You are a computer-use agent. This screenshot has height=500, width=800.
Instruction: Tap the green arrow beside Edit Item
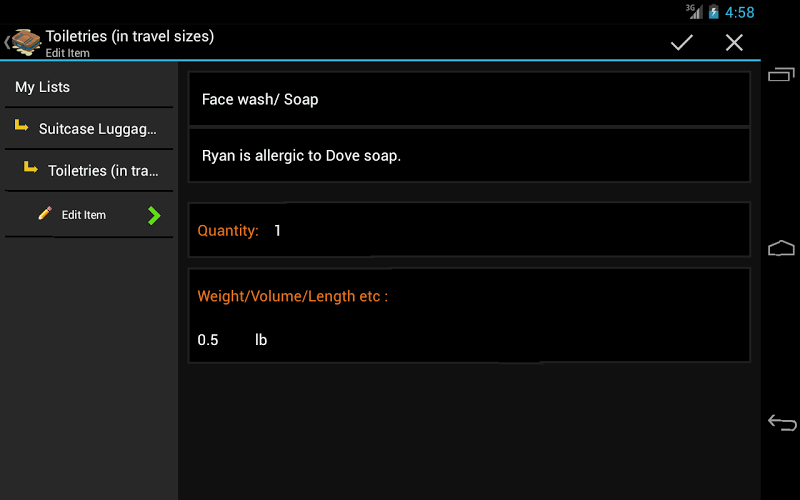(154, 215)
